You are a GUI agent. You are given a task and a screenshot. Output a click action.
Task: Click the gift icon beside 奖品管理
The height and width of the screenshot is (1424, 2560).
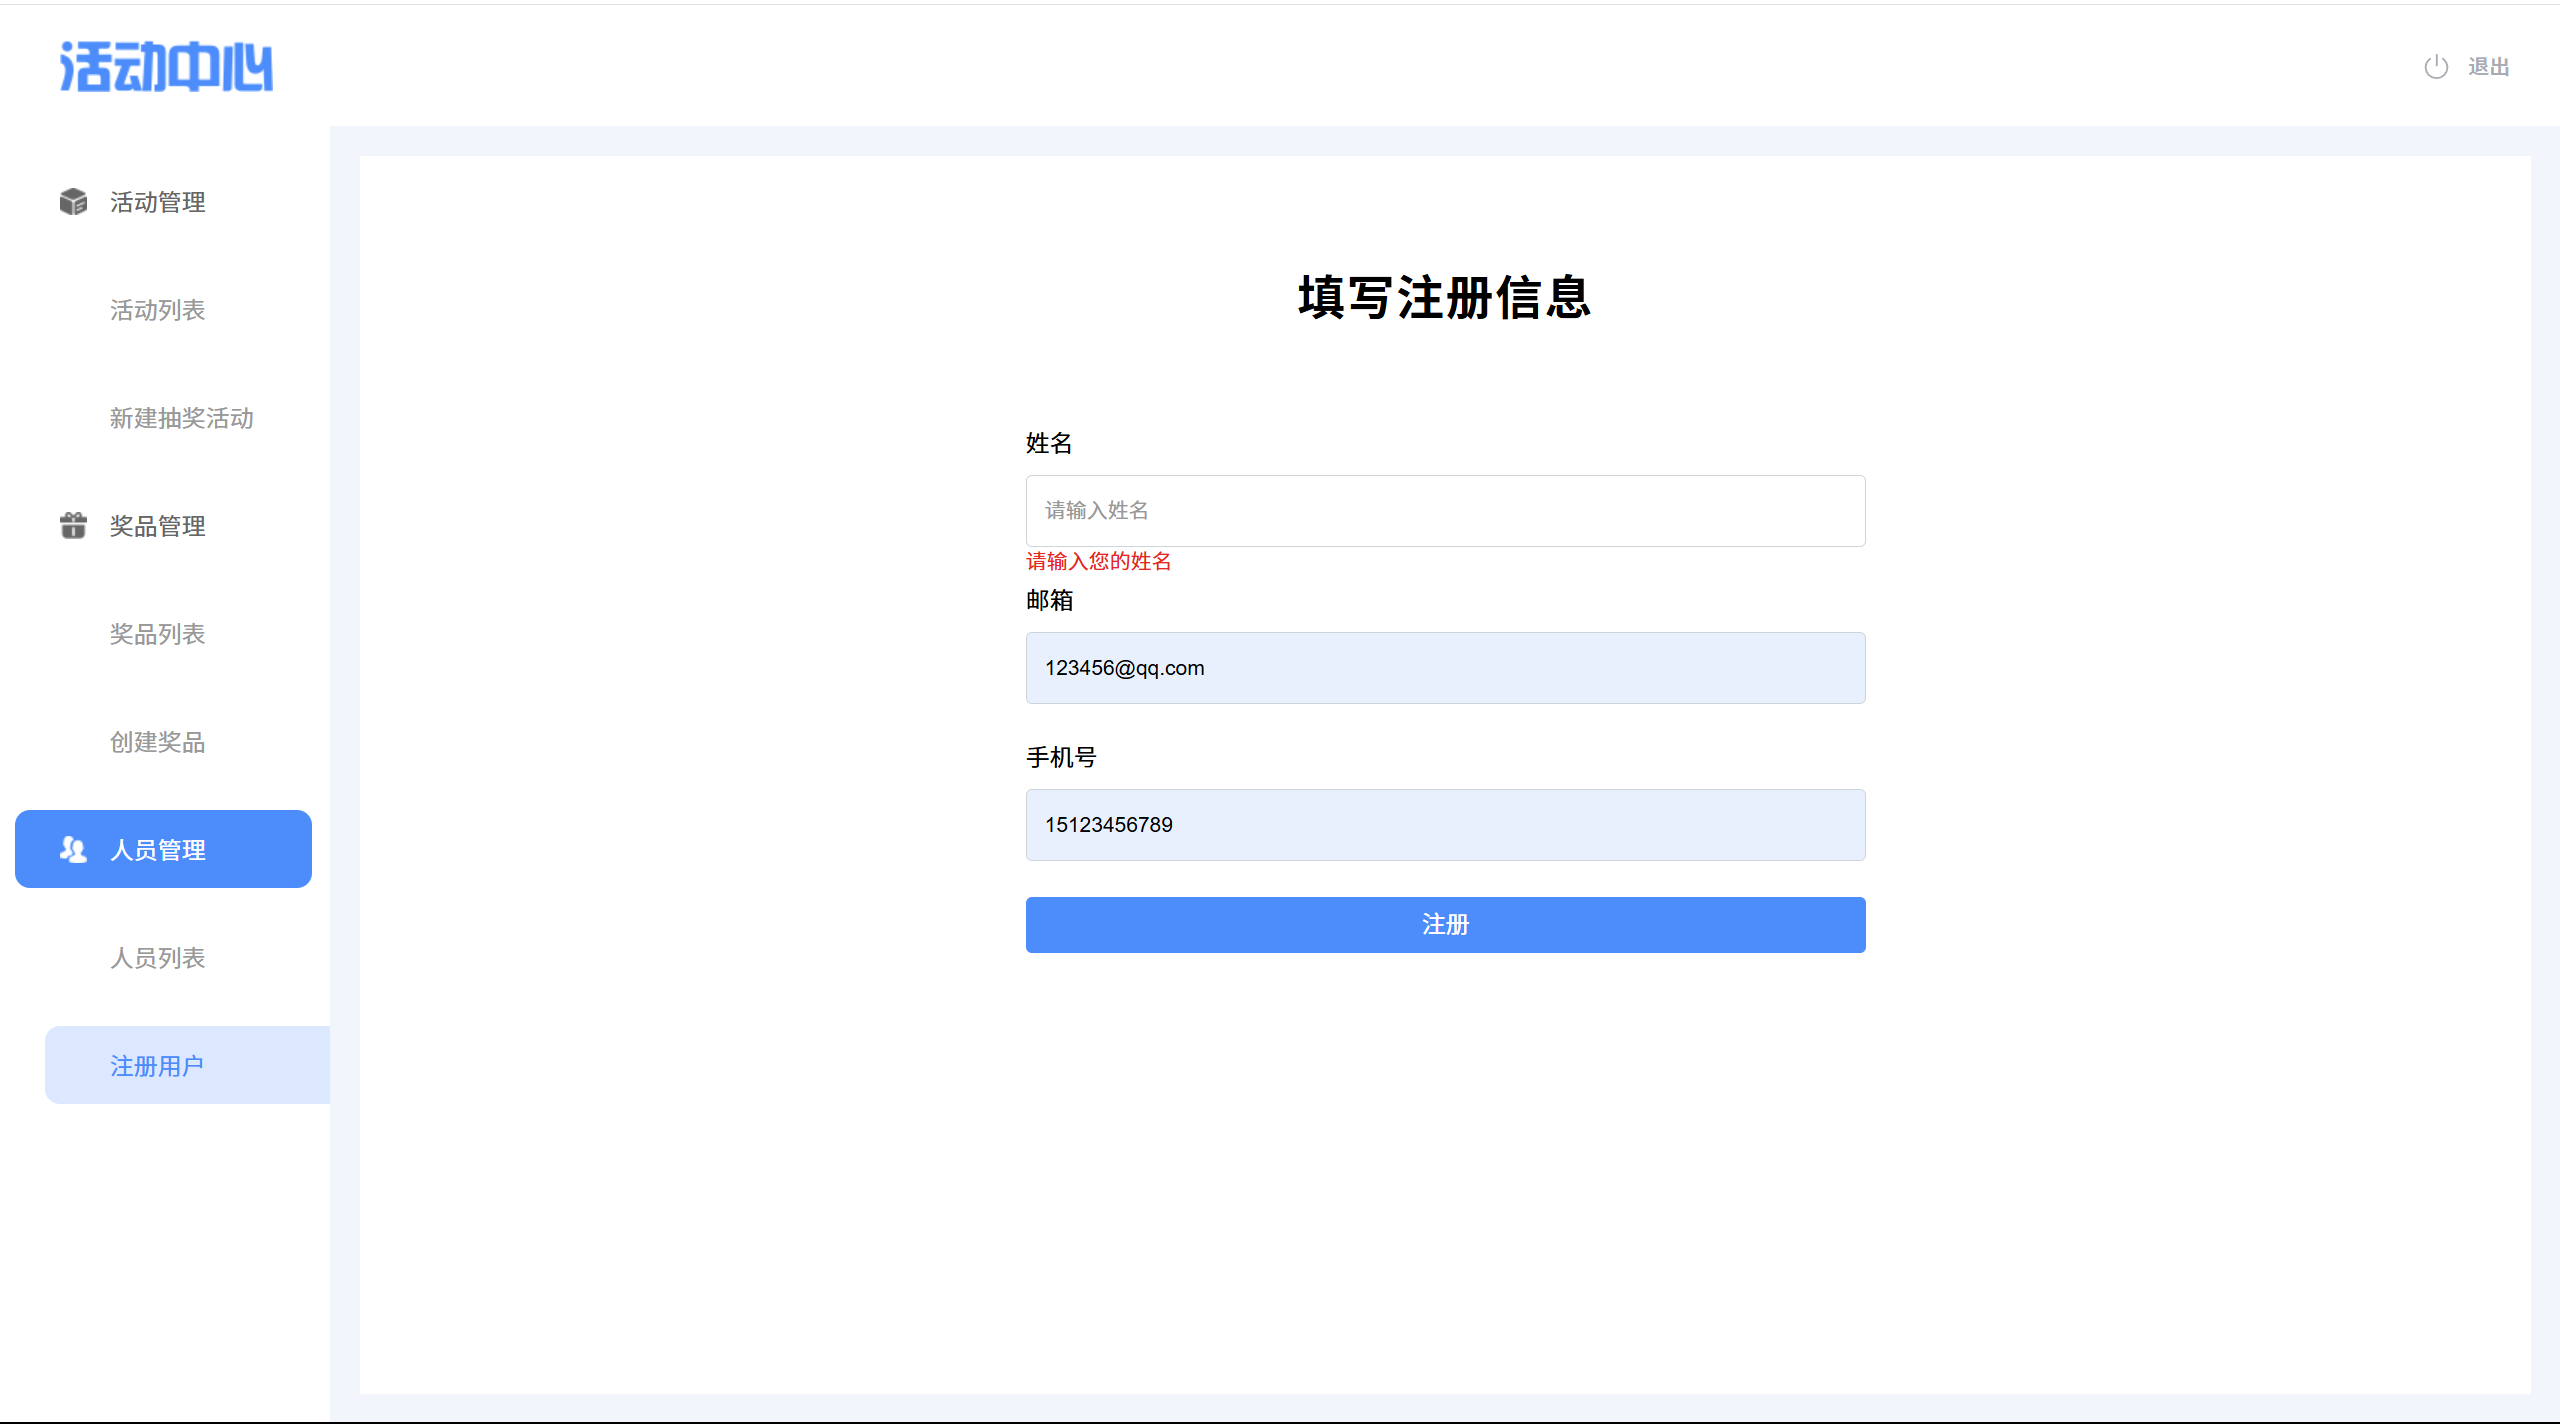[73, 526]
